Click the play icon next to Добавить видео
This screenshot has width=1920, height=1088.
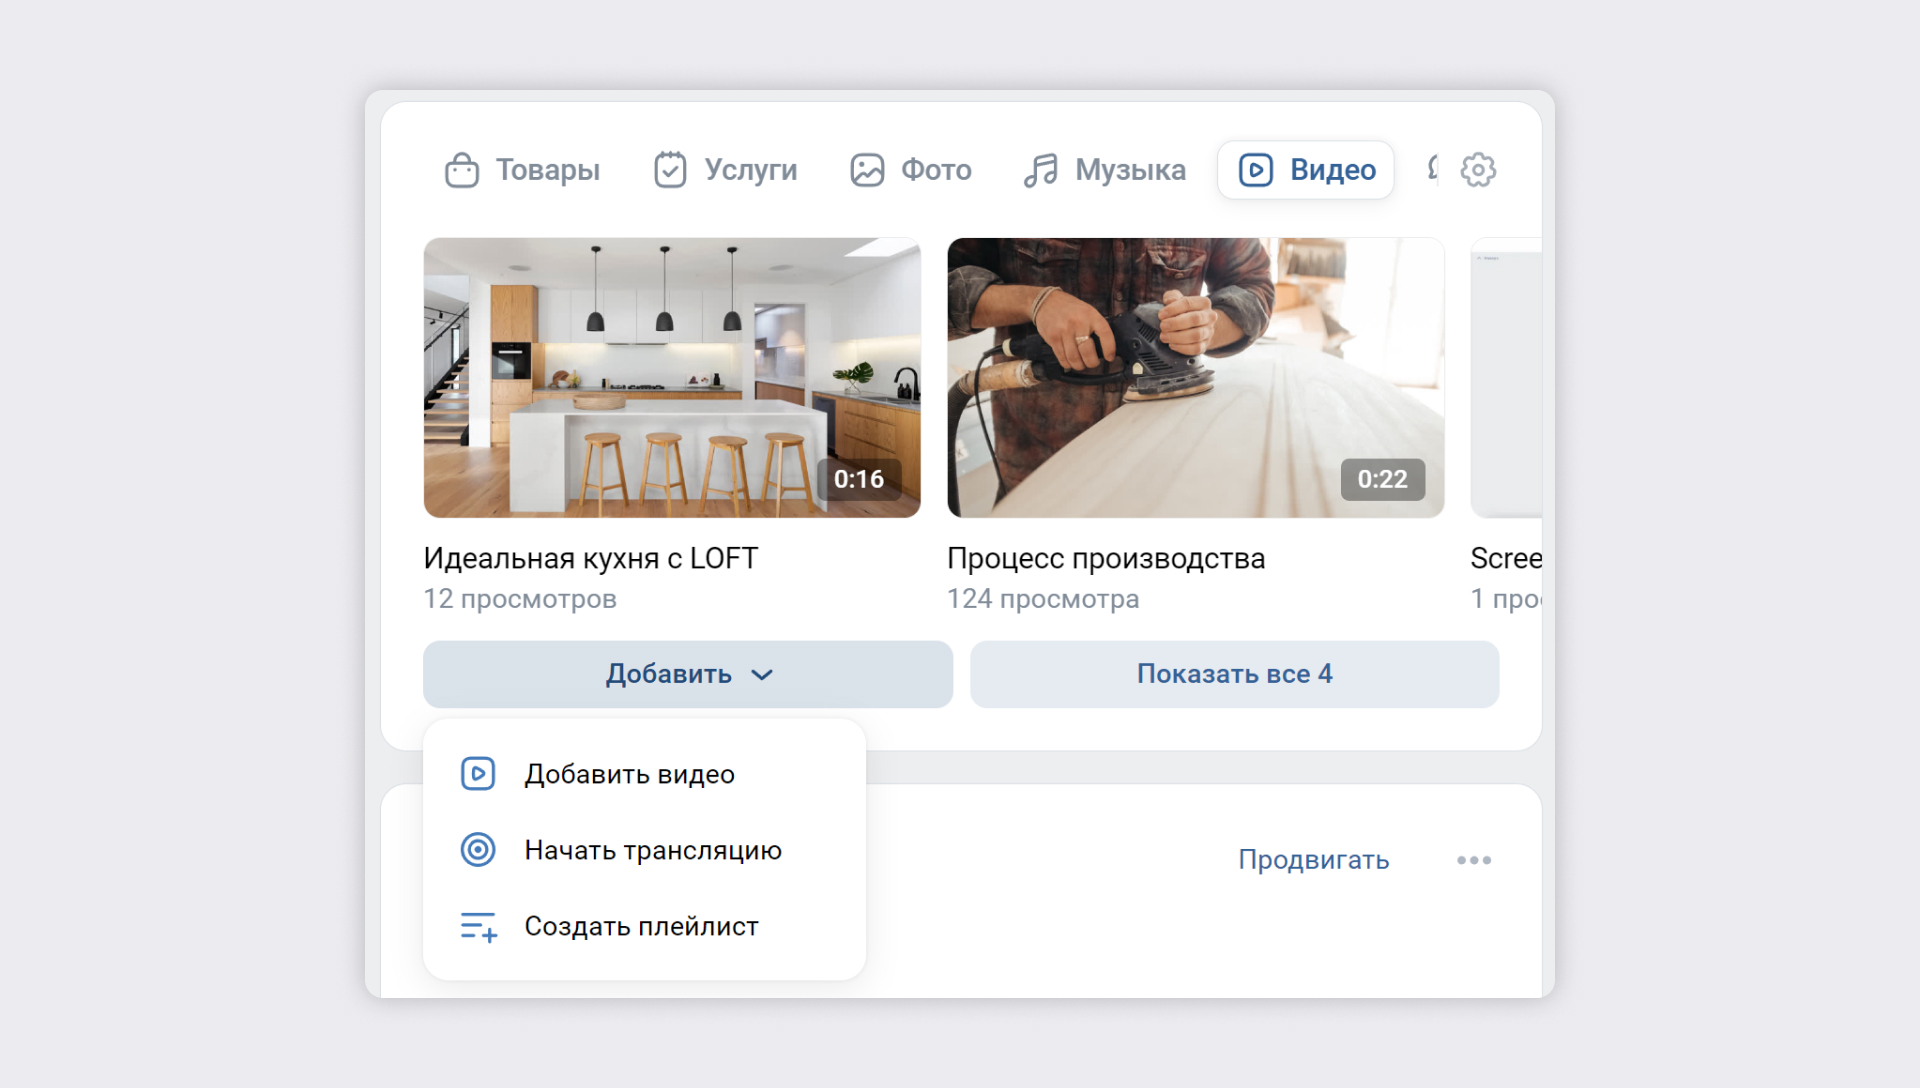(x=478, y=774)
